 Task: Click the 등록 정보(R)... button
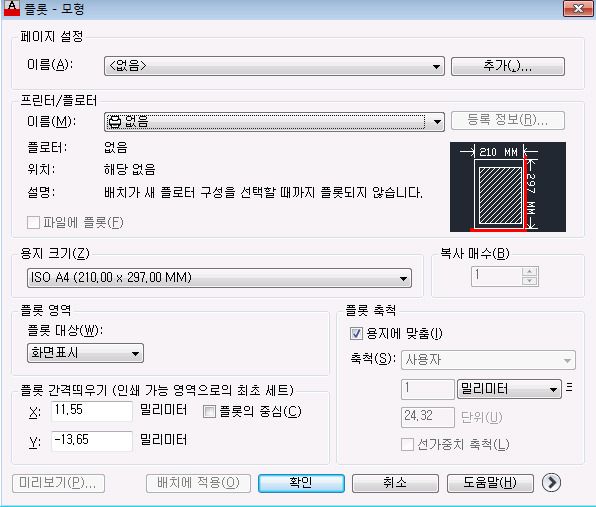pyautogui.click(x=508, y=120)
